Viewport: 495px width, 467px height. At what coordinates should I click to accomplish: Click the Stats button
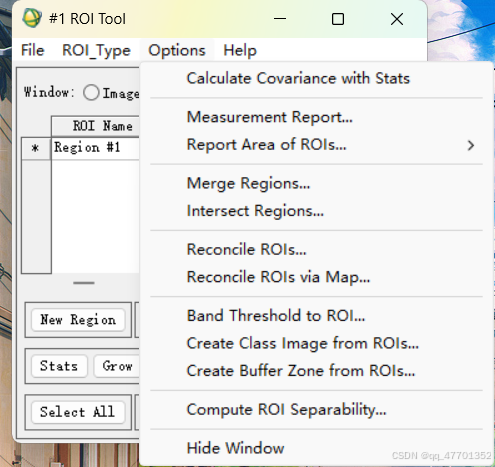click(x=59, y=366)
